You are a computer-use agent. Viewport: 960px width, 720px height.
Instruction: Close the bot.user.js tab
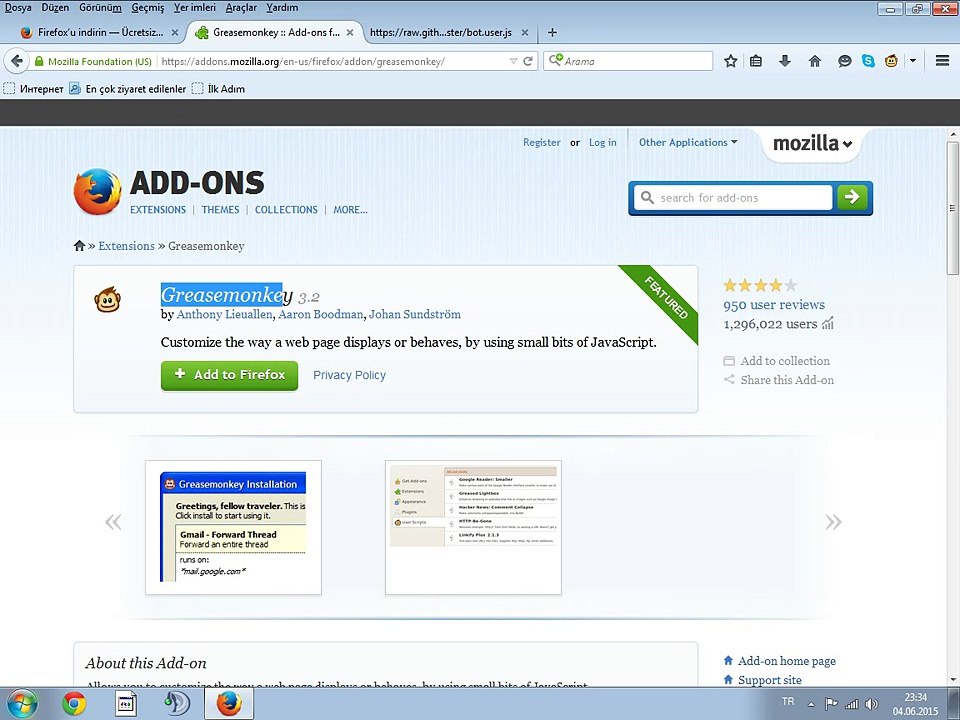coord(525,32)
